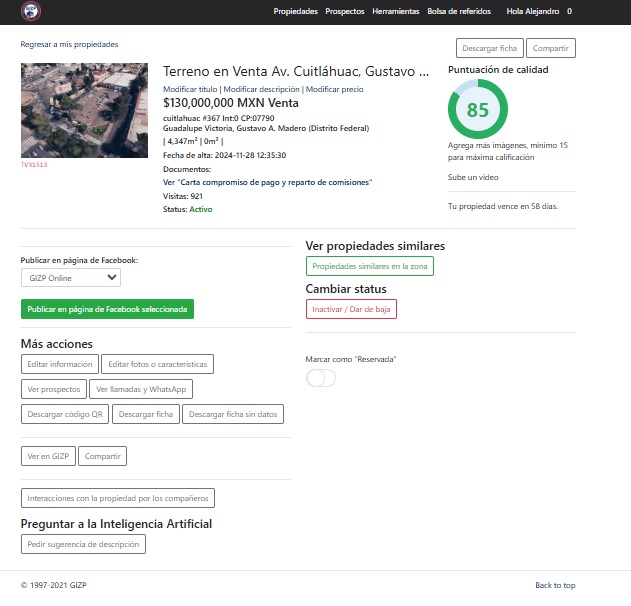This screenshot has width=631, height=606.
Task: Click the GIZP logo icon
Action: tap(31, 11)
